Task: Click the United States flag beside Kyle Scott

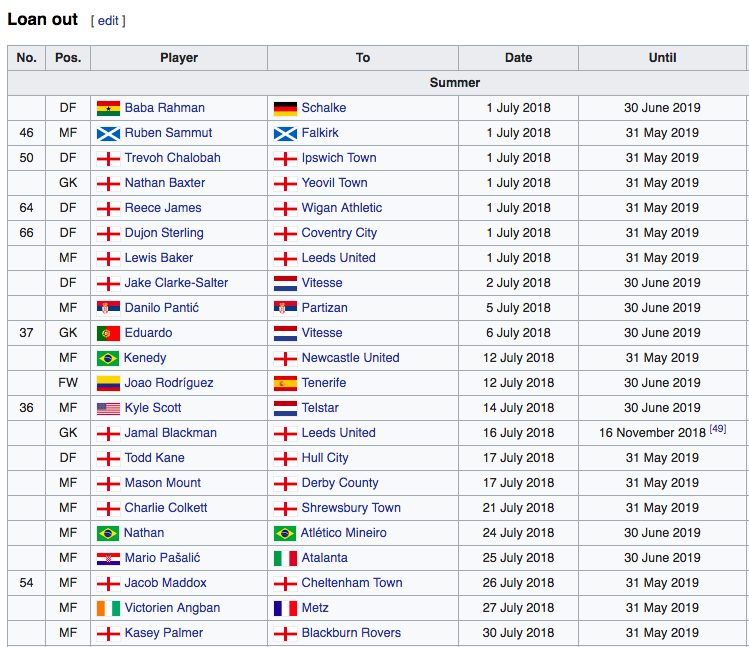Action: 108,409
